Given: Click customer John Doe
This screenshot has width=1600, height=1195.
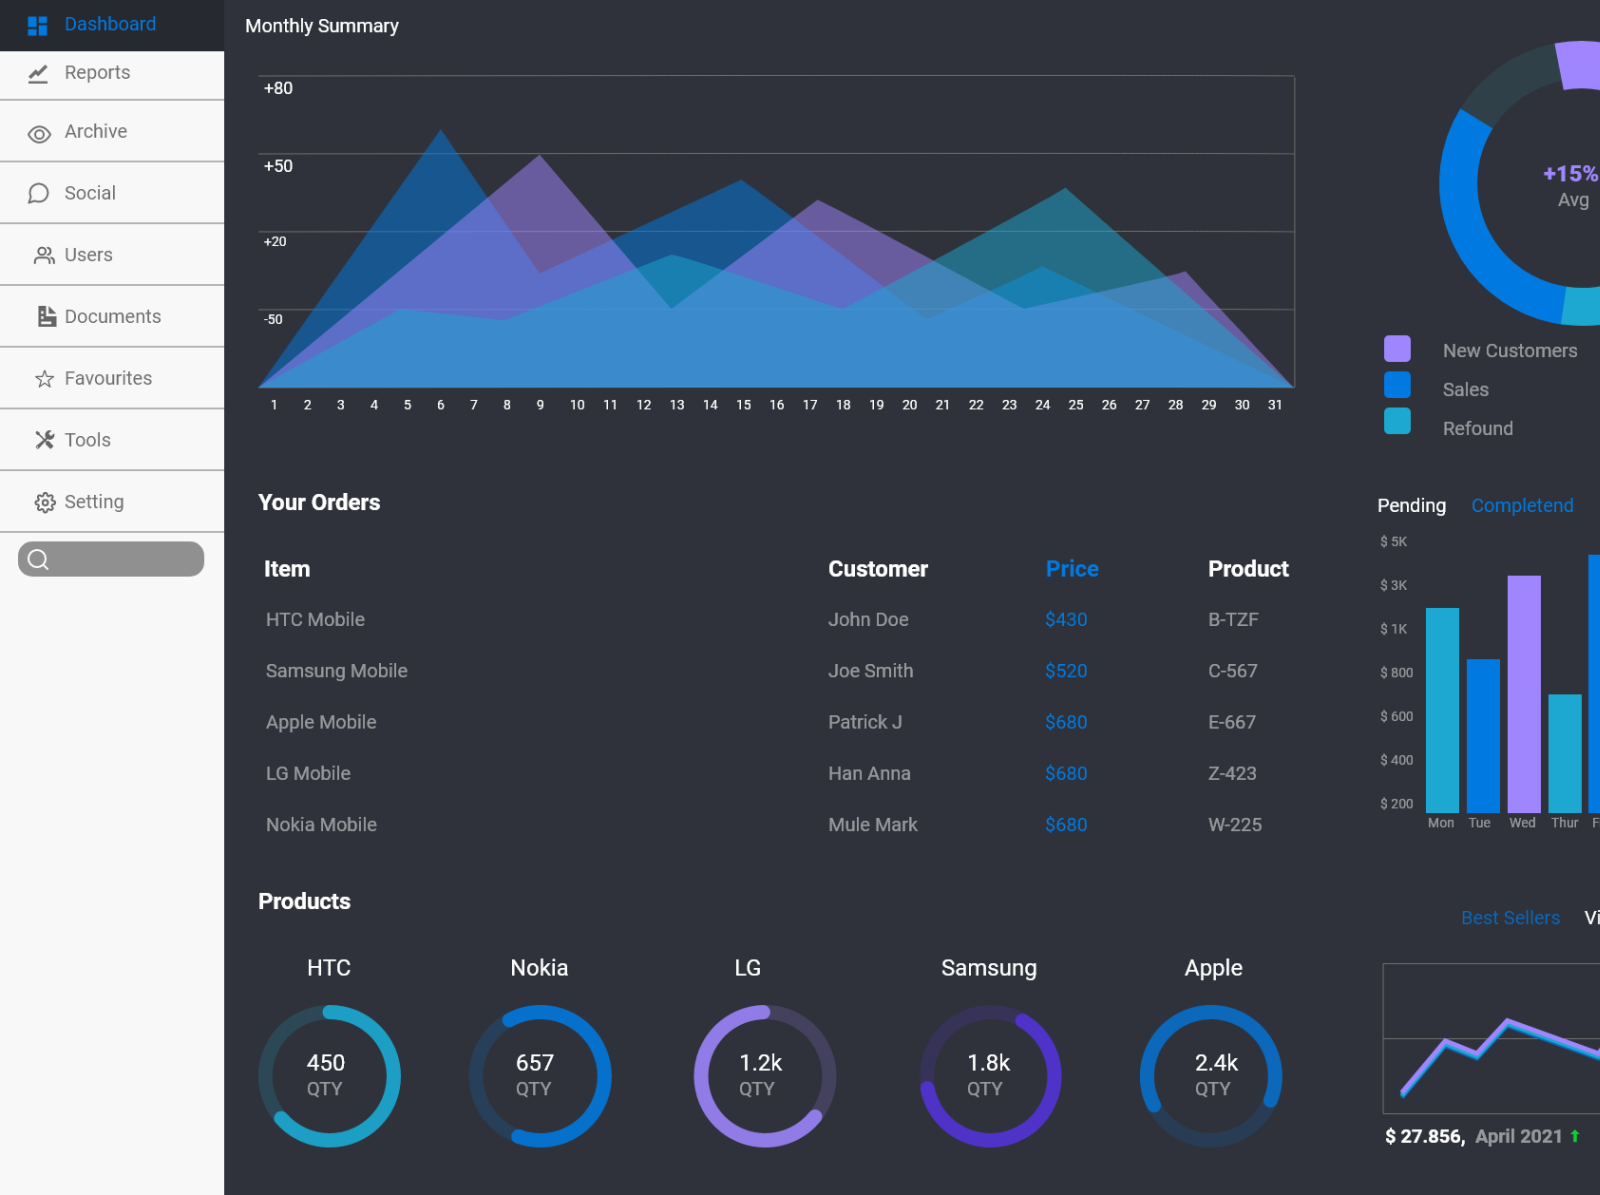Looking at the screenshot, I should pos(868,620).
